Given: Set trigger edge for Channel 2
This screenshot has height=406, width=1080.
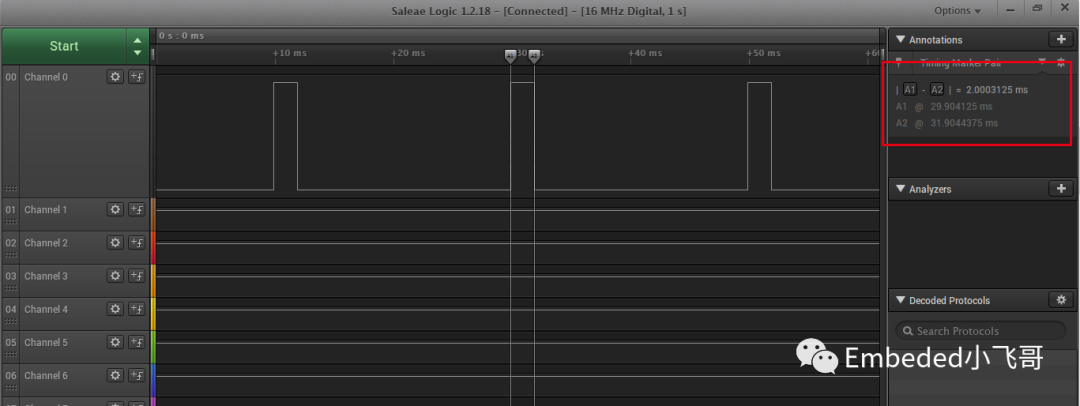Looking at the screenshot, I should (137, 243).
